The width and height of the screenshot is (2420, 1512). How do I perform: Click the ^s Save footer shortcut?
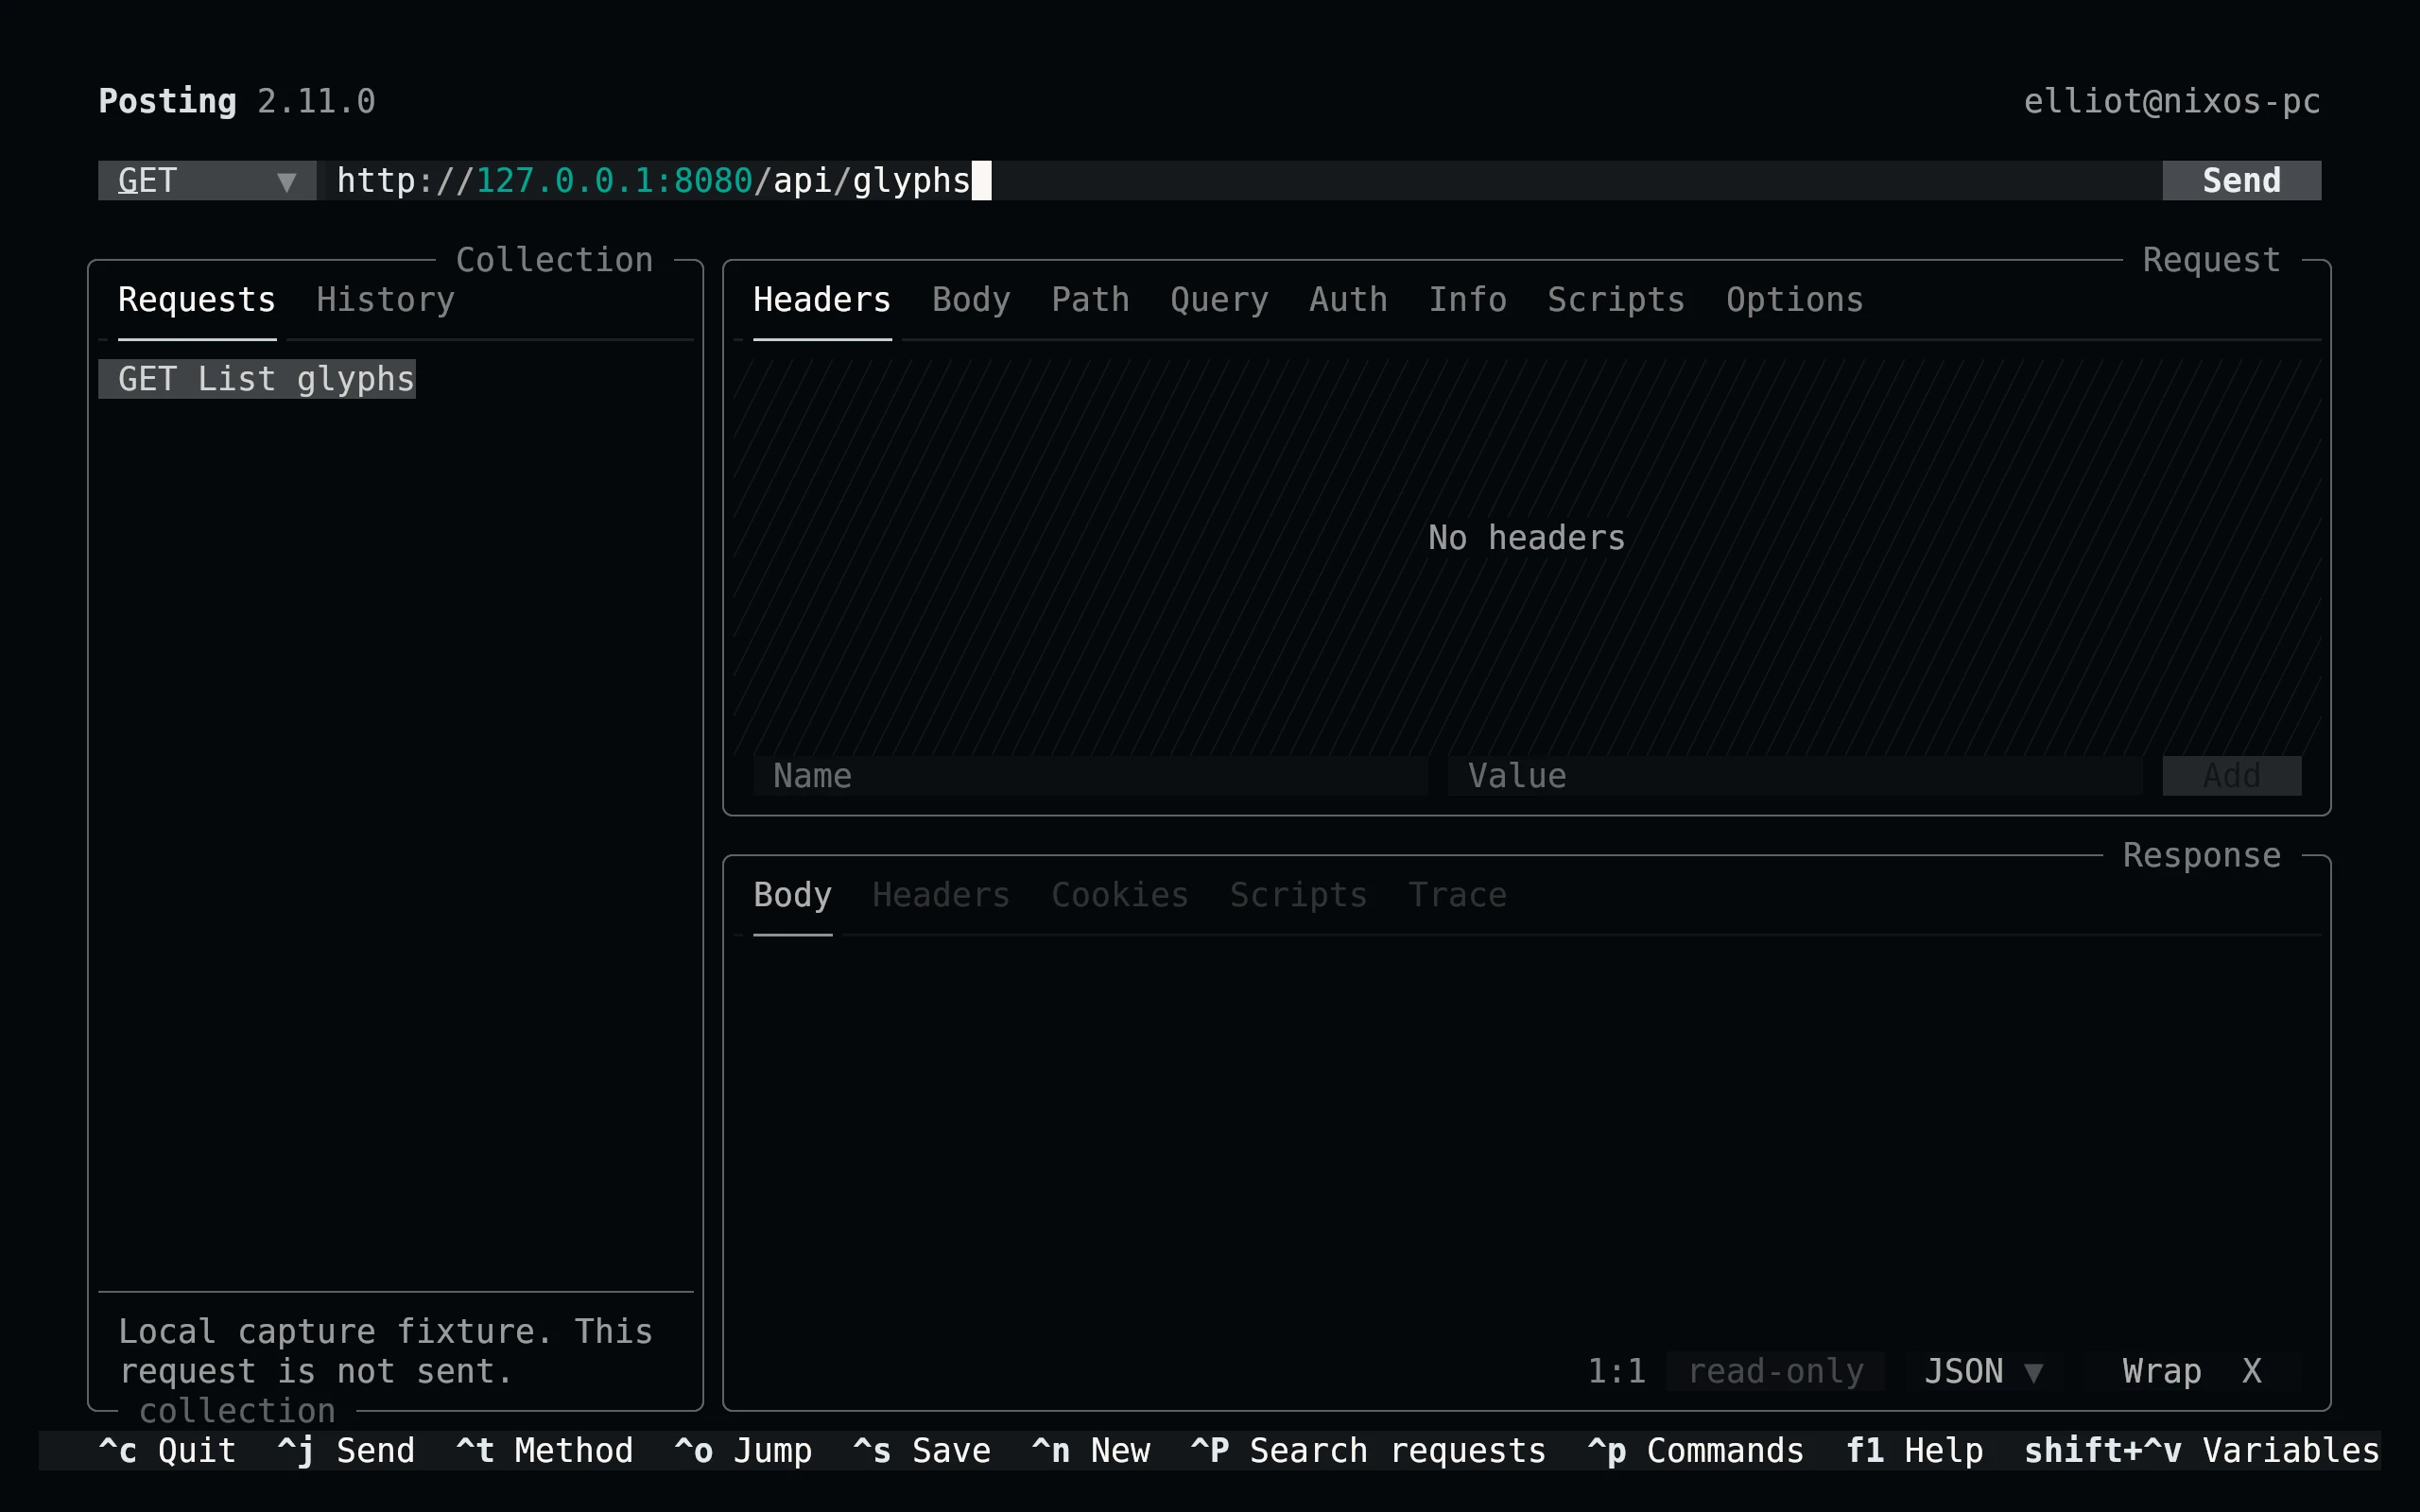pyautogui.click(x=922, y=1450)
